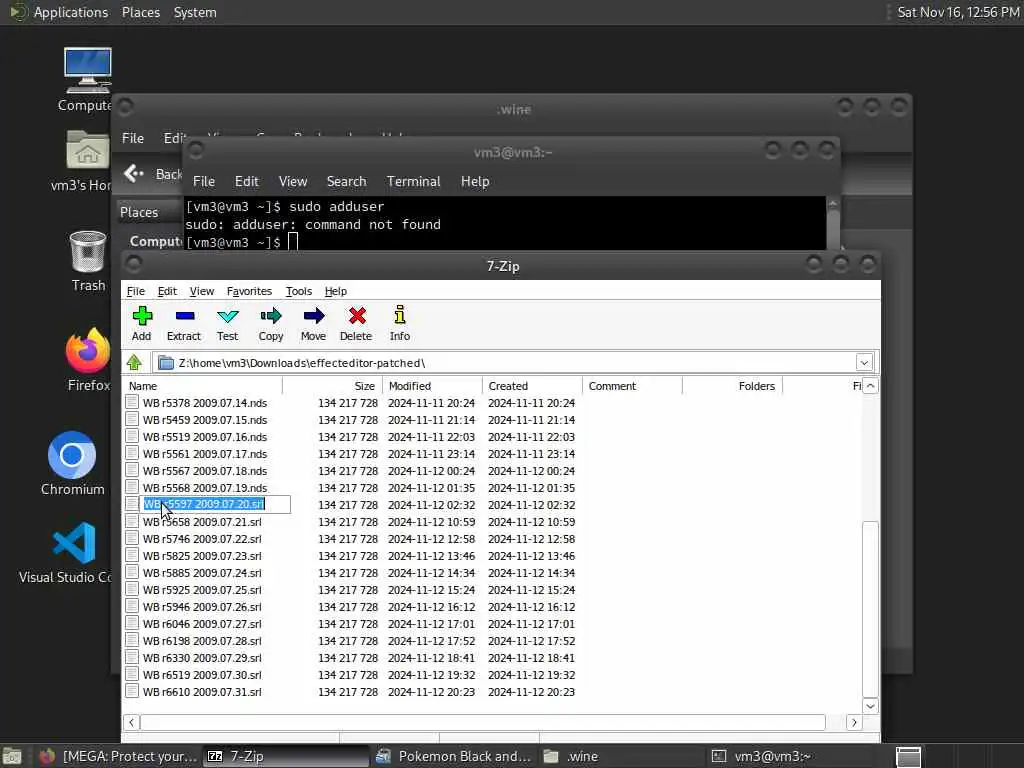Switch to vm3@vm3:~ taskbar item
Image resolution: width=1024 pixels, height=768 pixels.
click(789, 756)
